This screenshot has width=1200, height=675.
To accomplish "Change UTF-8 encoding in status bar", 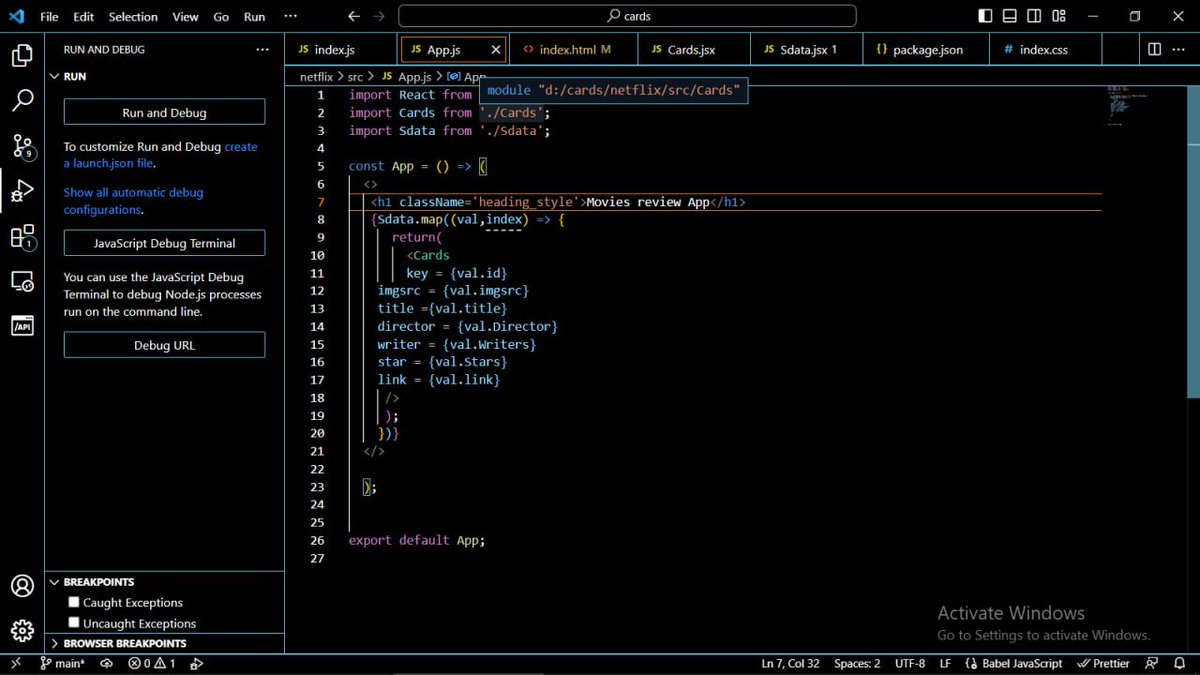I will (910, 663).
